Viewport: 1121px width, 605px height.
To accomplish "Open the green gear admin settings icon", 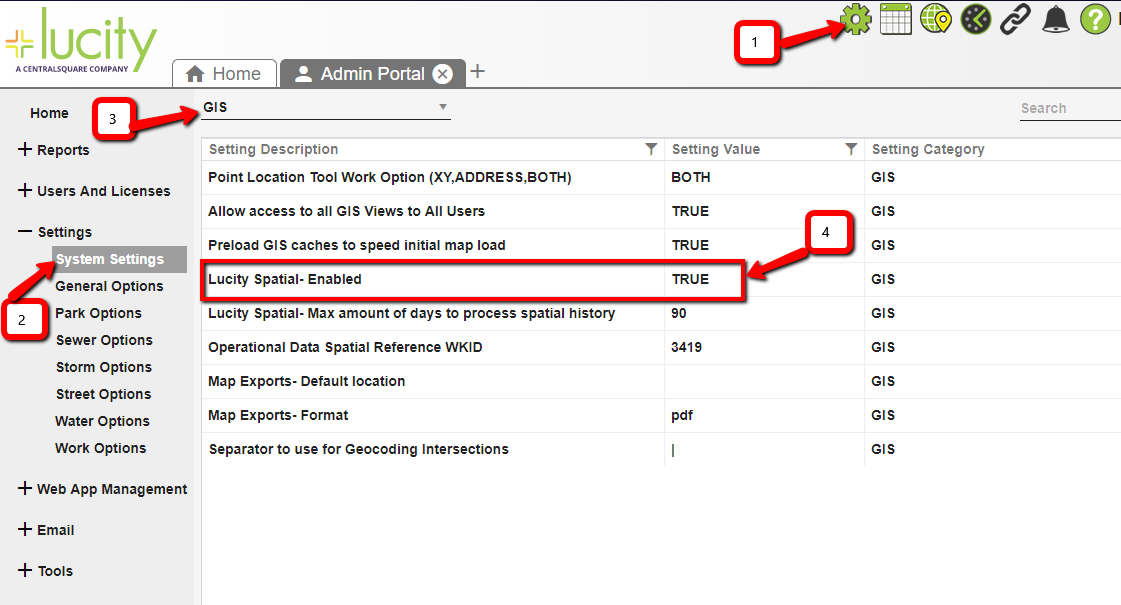I will [x=856, y=19].
